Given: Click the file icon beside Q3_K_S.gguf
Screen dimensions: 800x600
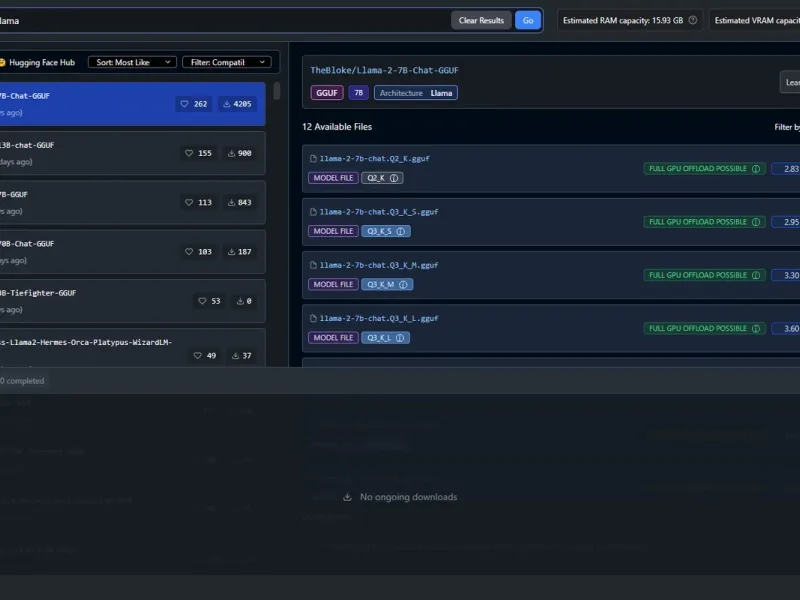Looking at the screenshot, I should tap(313, 212).
